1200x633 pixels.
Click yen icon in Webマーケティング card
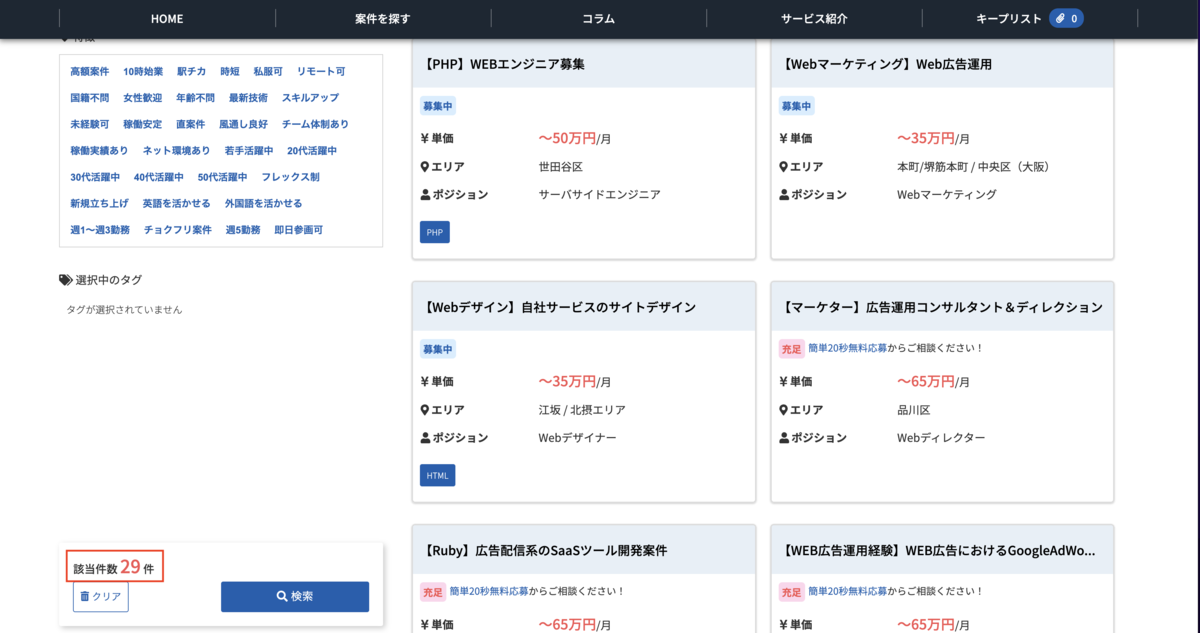pos(783,138)
